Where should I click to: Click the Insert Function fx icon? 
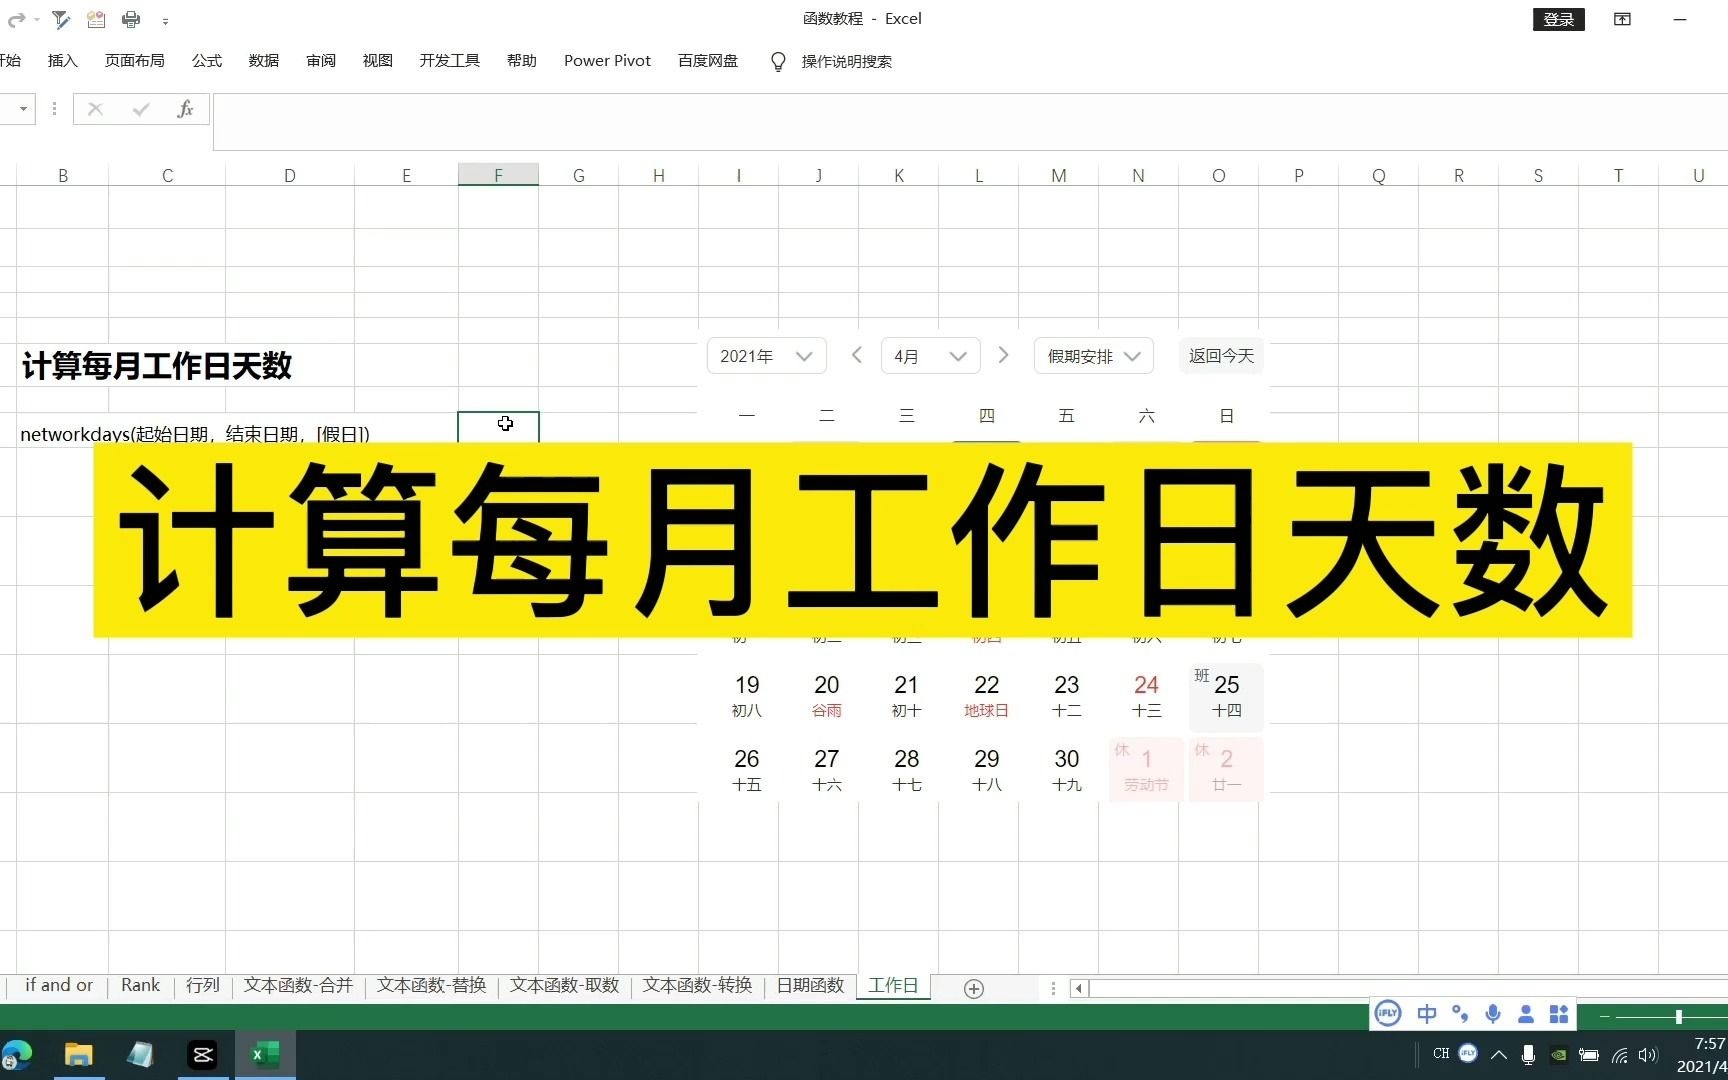[x=185, y=109]
